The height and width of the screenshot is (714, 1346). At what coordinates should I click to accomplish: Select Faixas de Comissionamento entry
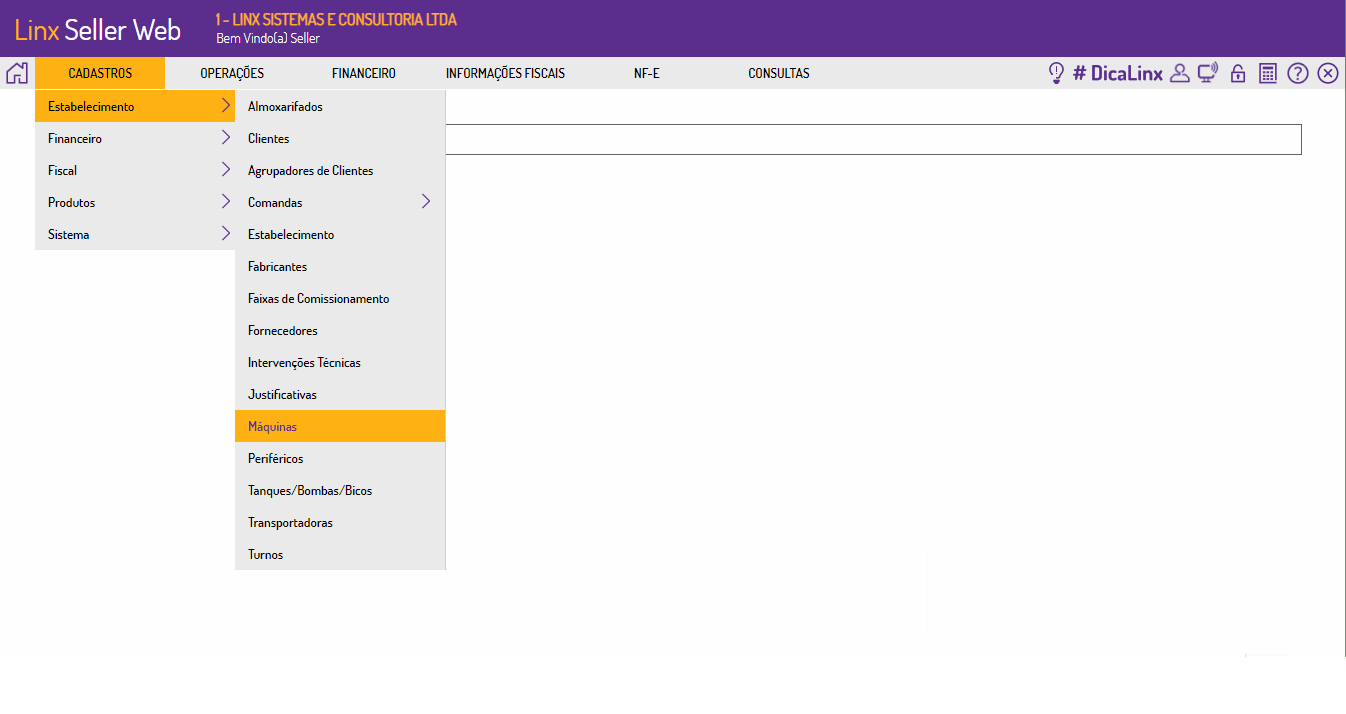(x=340, y=298)
